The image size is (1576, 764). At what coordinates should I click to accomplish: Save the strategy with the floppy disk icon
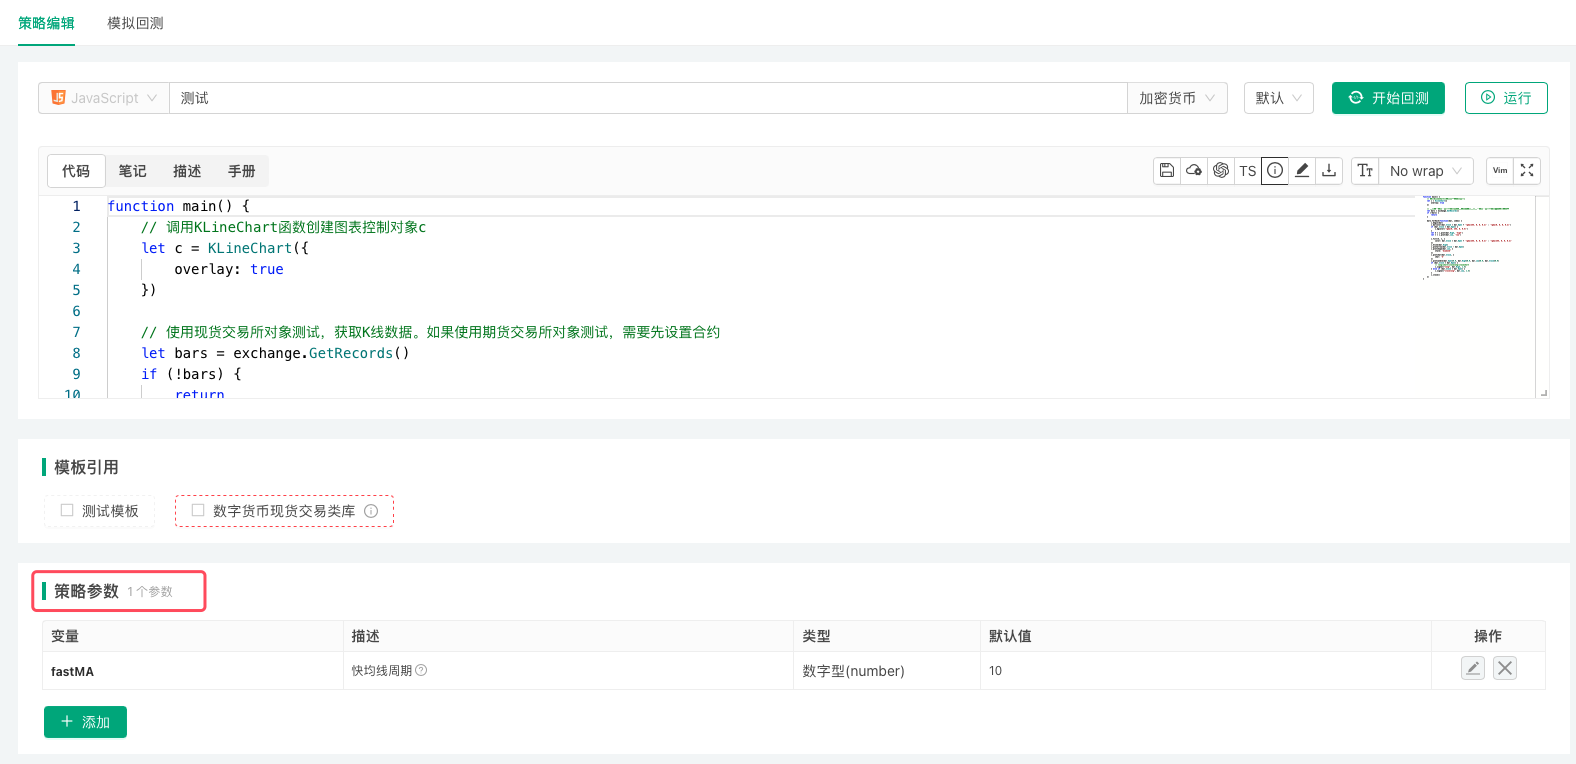tap(1167, 171)
